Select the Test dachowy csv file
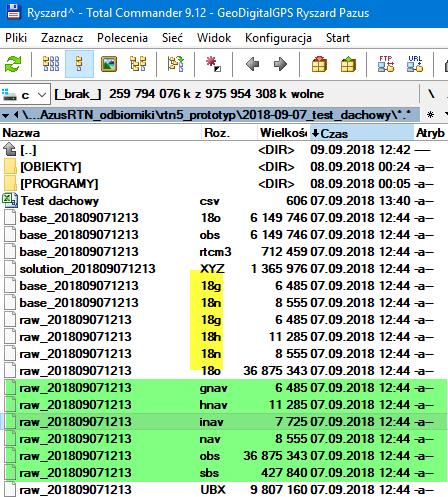Screen dimensions: 448x497 point(224,201)
